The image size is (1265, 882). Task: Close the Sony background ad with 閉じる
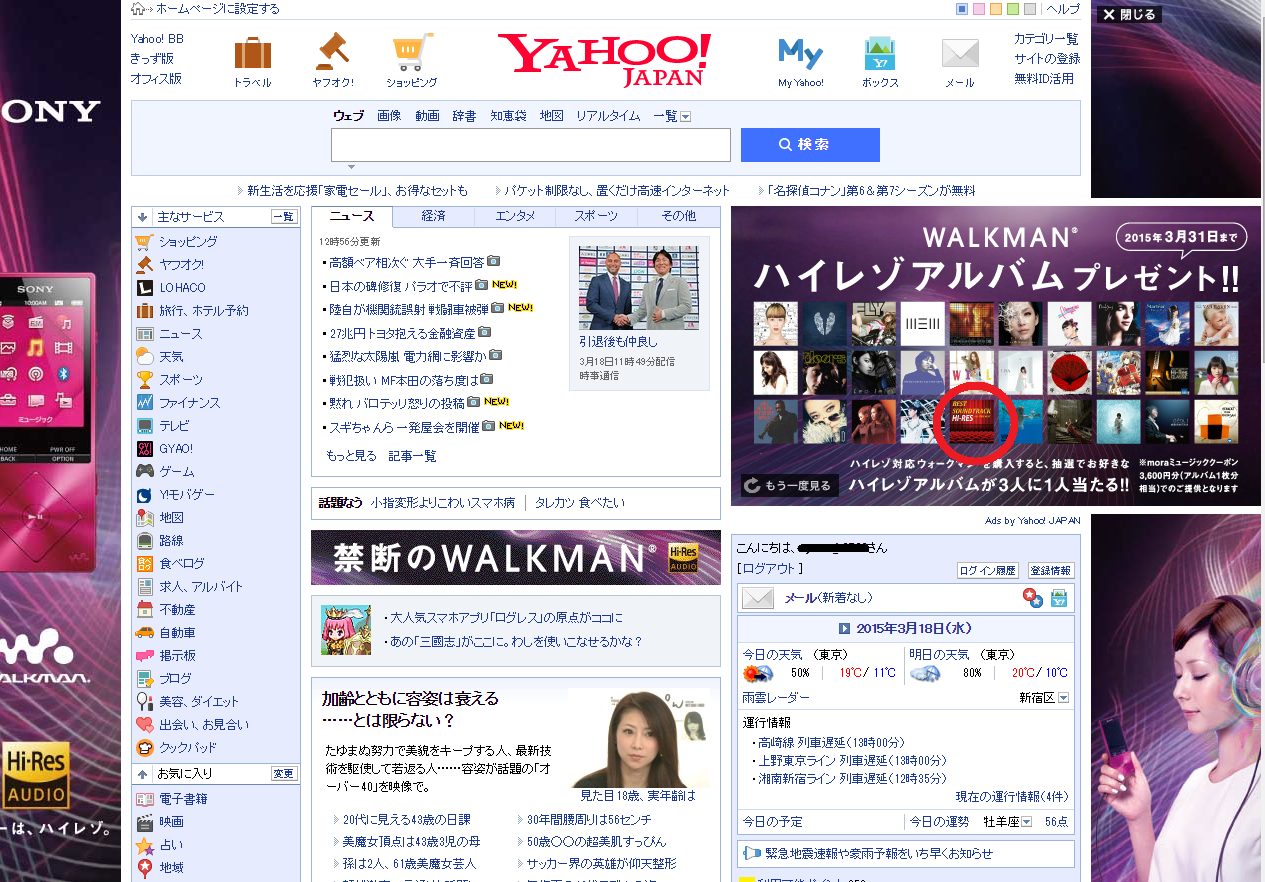(1129, 14)
